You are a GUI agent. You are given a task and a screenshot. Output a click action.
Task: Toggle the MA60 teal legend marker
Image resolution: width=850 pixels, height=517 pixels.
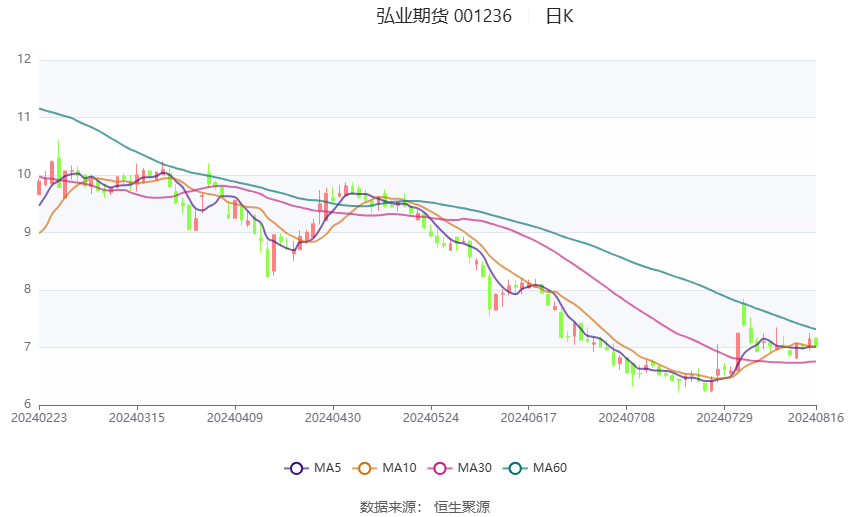pyautogui.click(x=512, y=468)
